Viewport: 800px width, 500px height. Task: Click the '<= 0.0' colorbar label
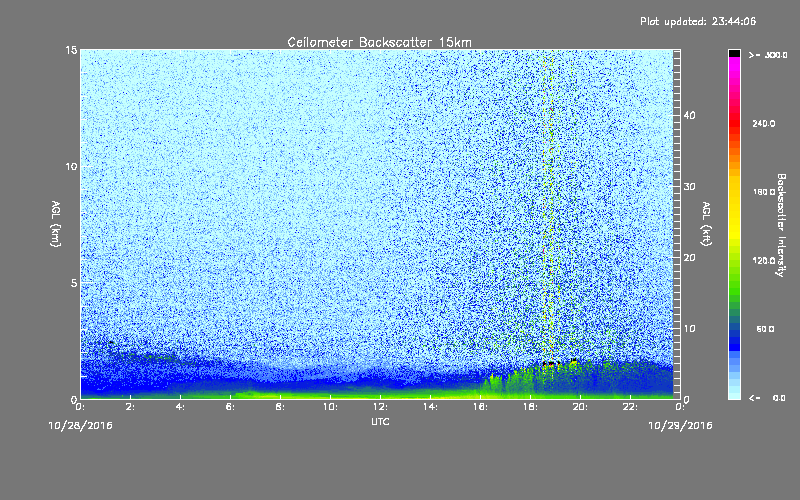pos(767,398)
